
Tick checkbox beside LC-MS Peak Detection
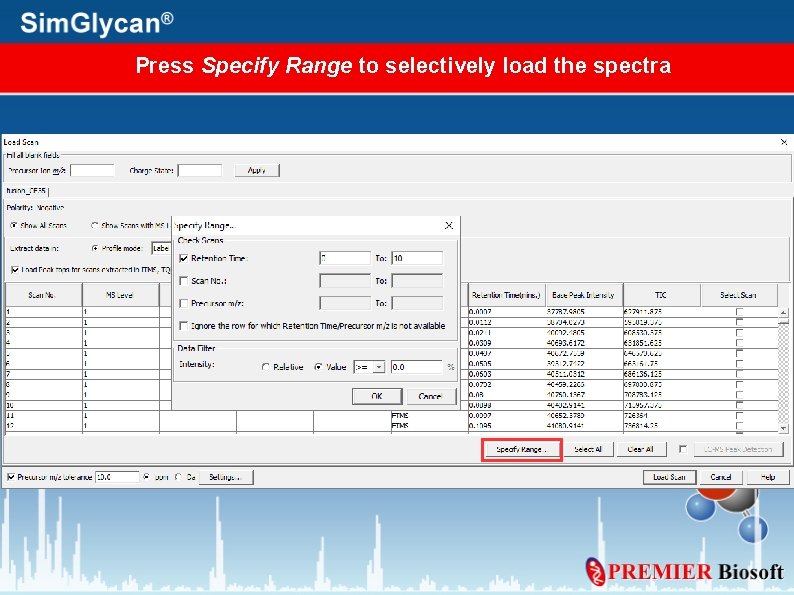coord(683,449)
